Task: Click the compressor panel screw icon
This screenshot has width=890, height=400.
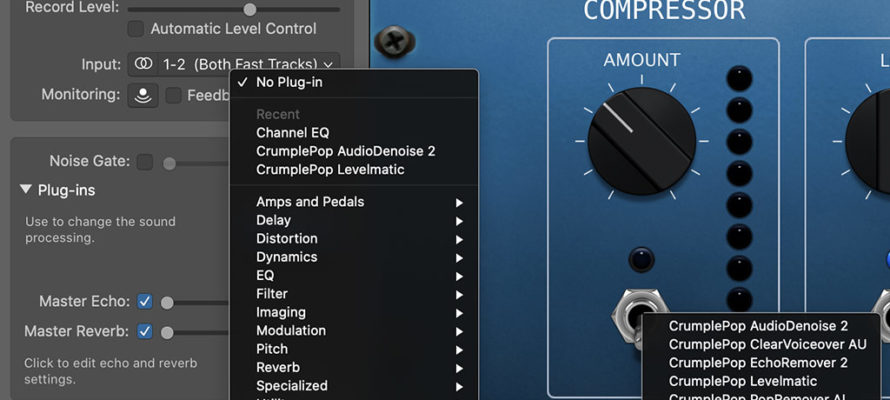Action: click(x=394, y=41)
